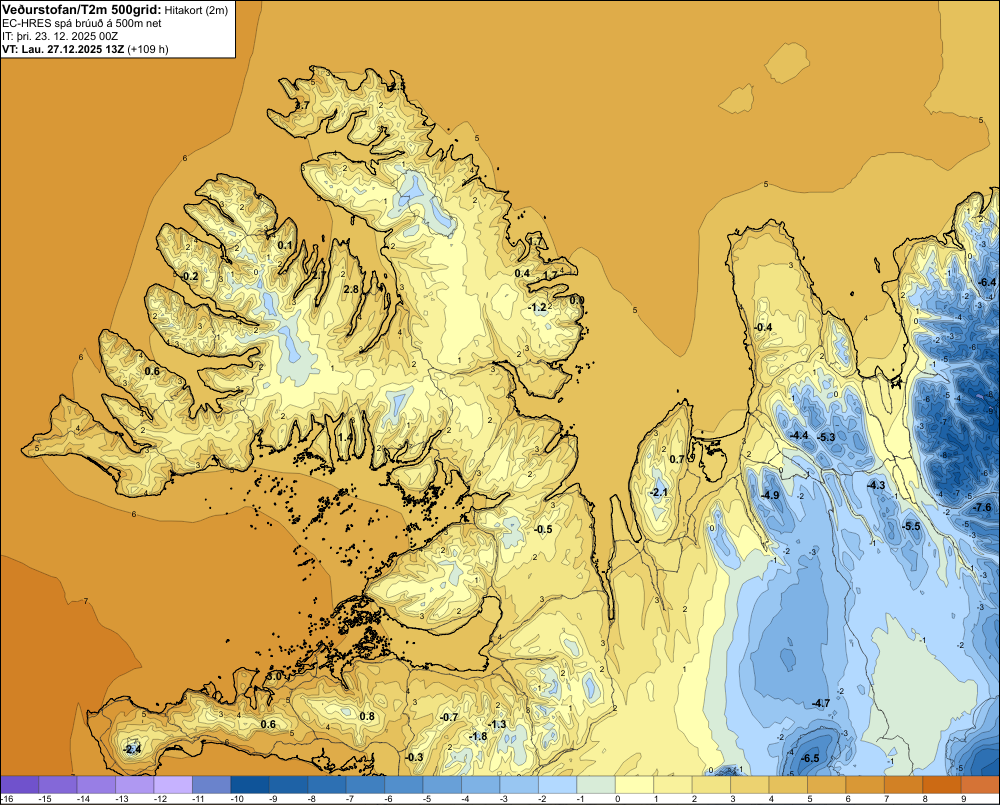Click the bold '0.7' temperature value on the map
The height and width of the screenshot is (805, 1000).
click(677, 459)
